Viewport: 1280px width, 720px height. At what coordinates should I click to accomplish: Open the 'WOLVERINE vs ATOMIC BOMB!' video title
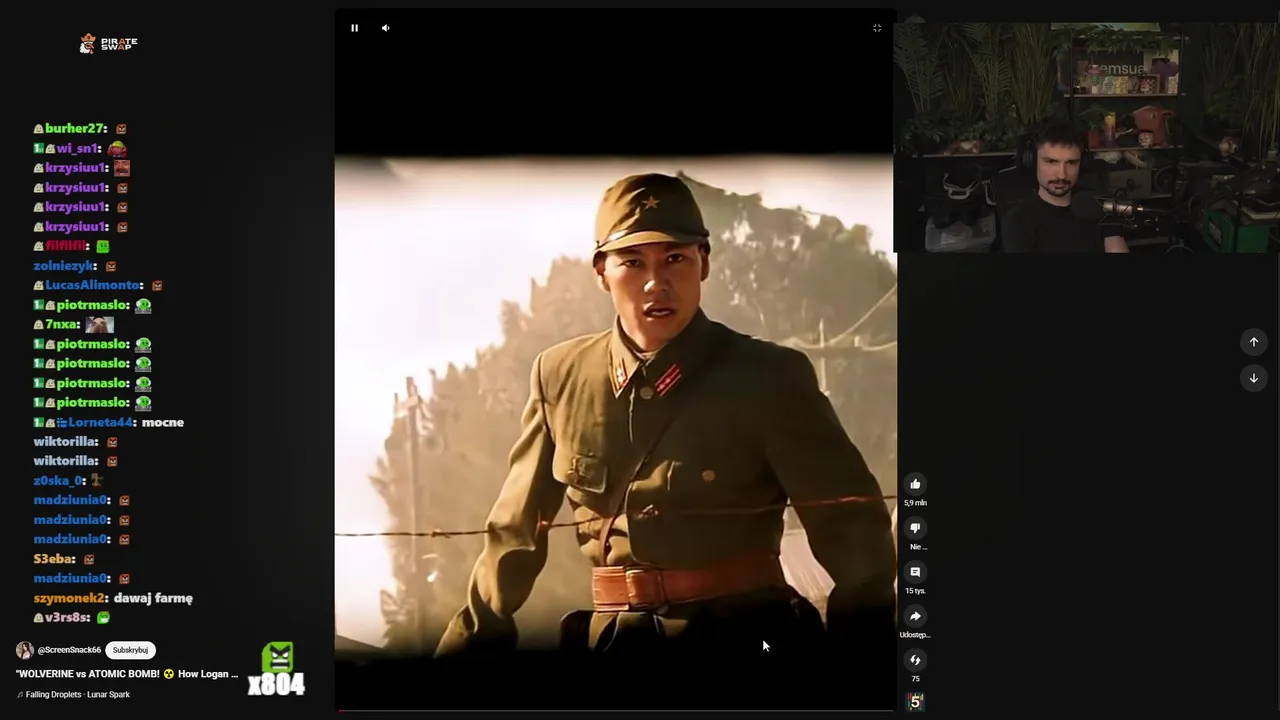pos(127,674)
